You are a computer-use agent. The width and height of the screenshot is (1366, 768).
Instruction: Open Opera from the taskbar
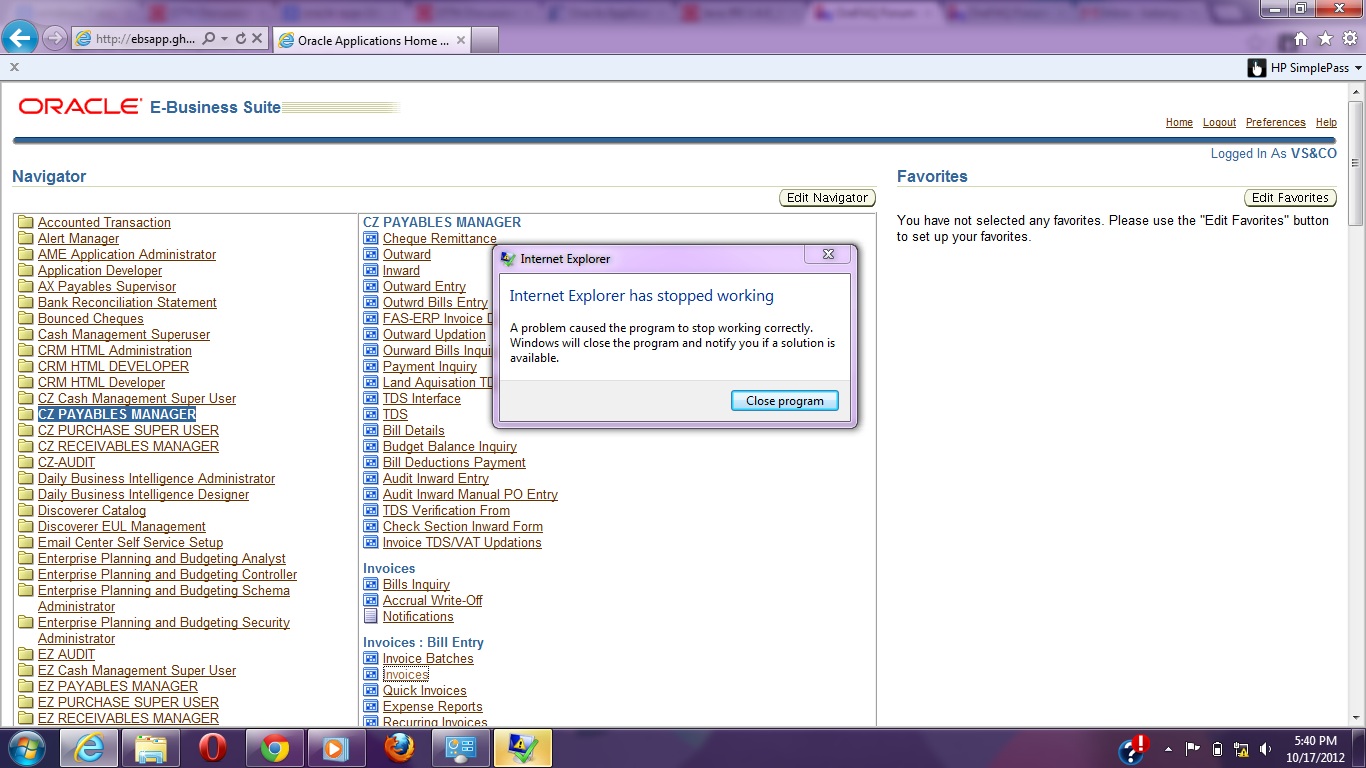[x=212, y=748]
